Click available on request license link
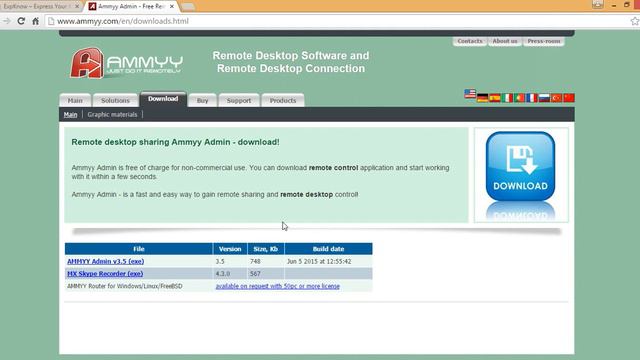The image size is (640, 360). pos(278,286)
